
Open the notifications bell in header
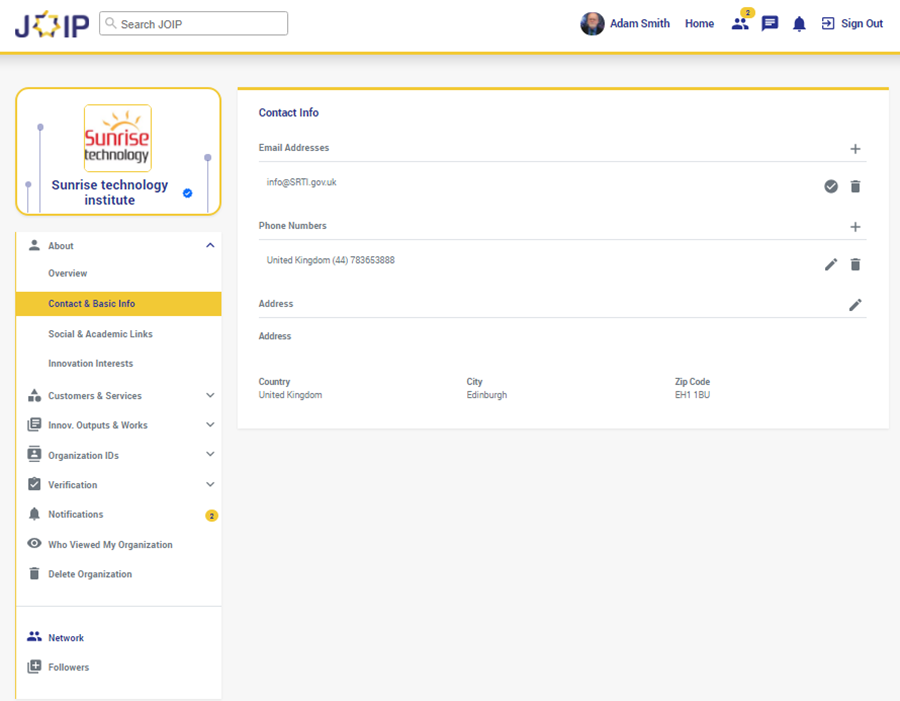pyautogui.click(x=799, y=24)
